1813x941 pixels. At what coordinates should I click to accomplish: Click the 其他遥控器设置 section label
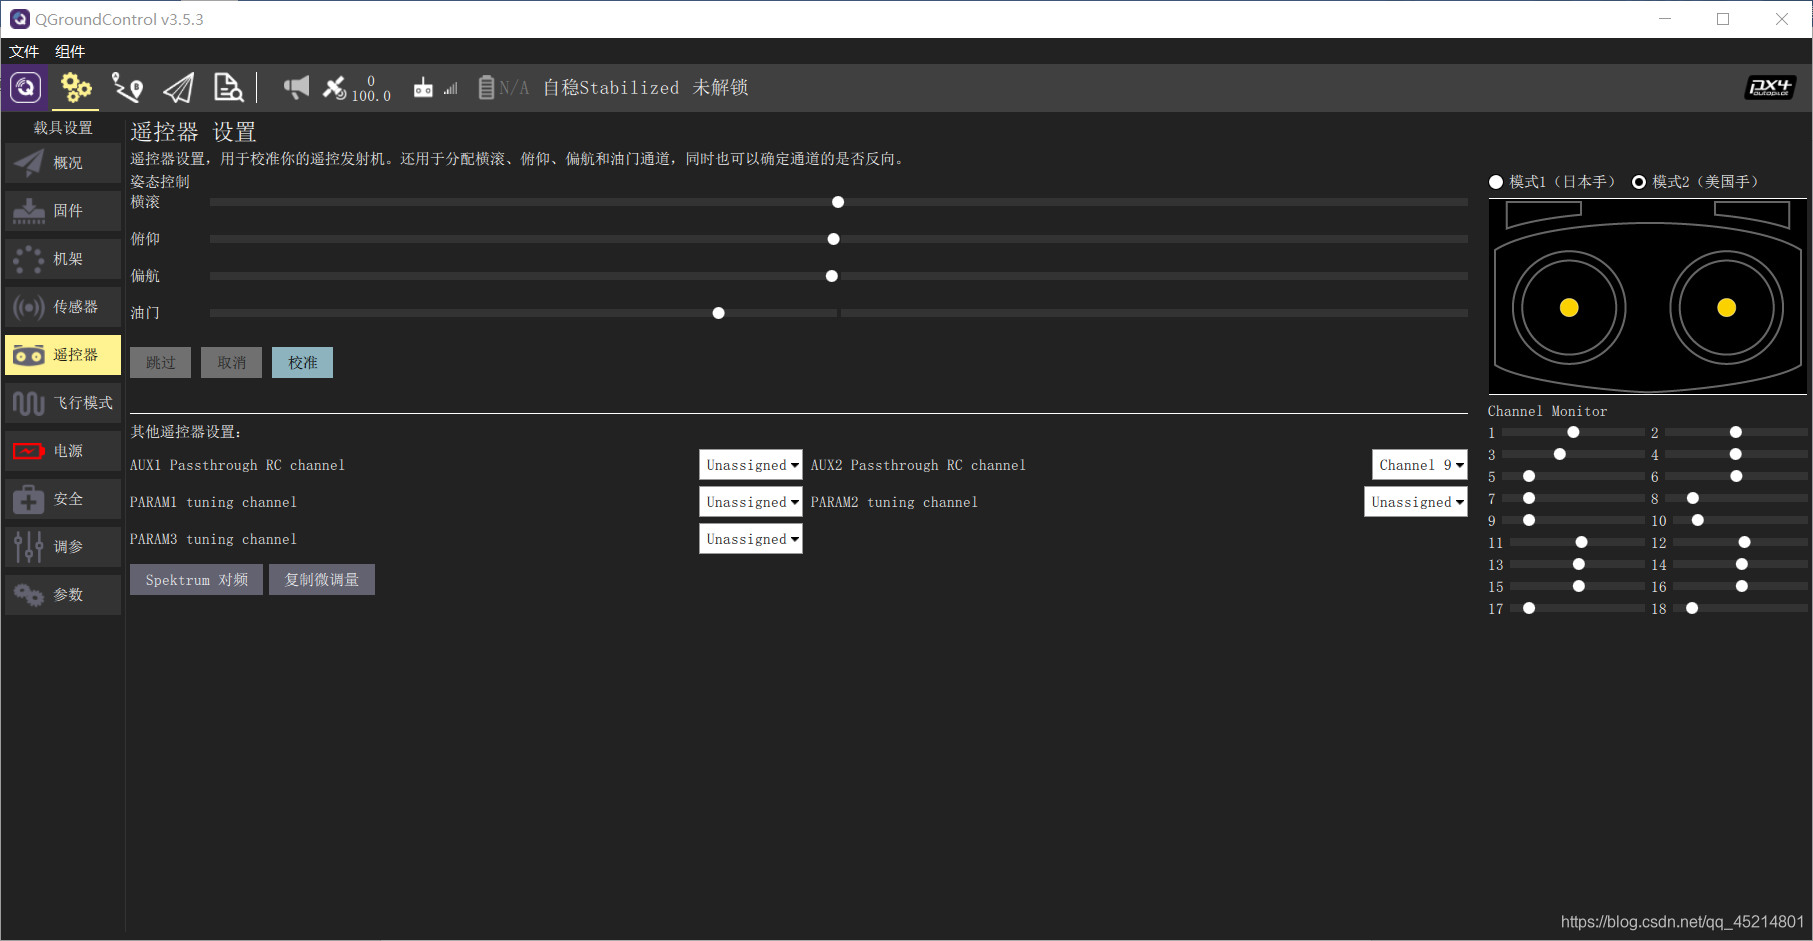coord(186,432)
